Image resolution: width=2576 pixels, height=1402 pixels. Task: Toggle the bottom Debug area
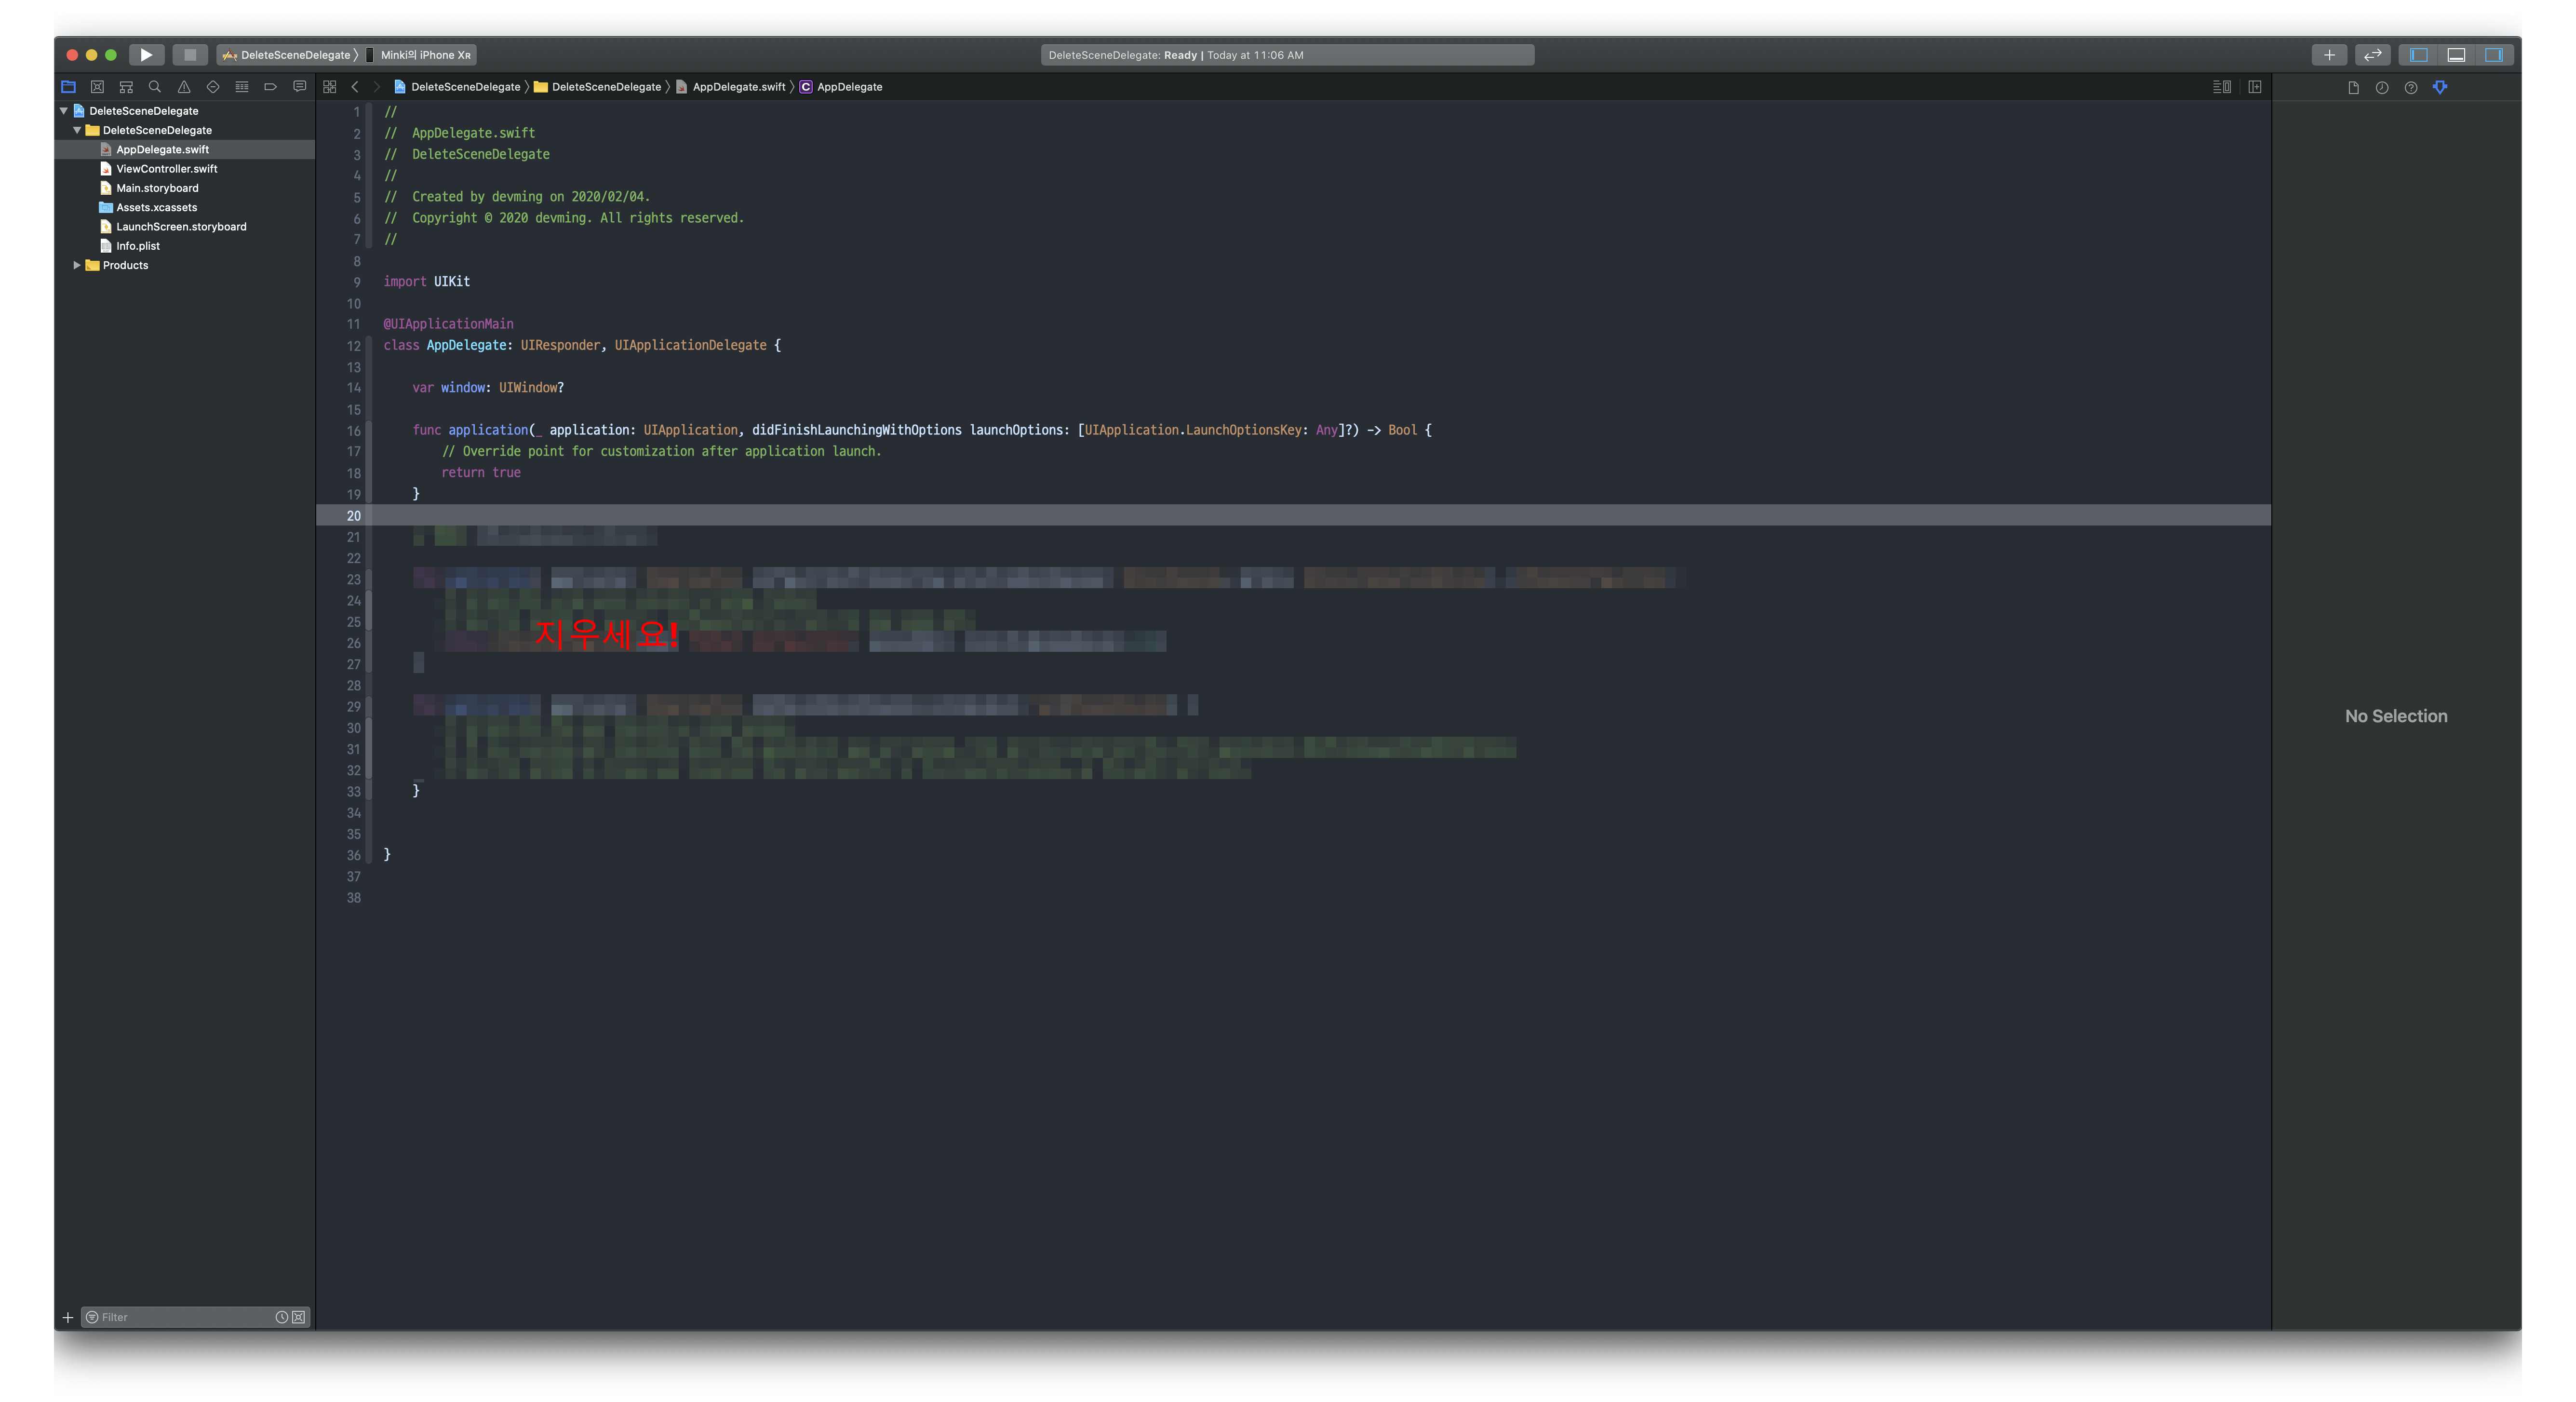click(2456, 55)
